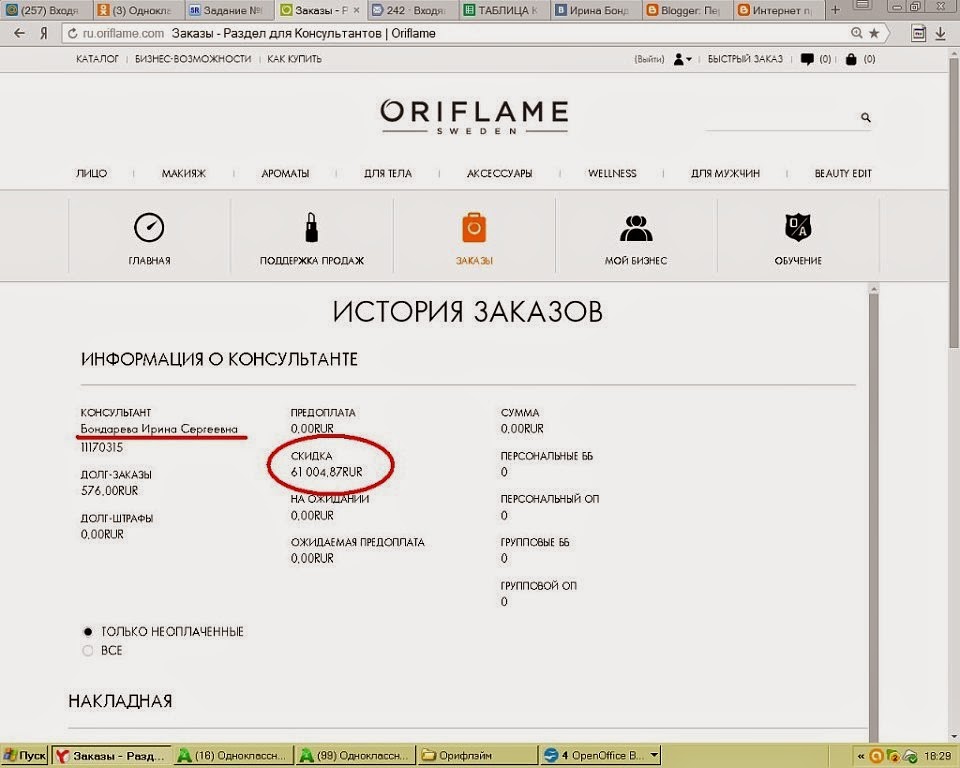Open the Поддержка продаж lipstick icon
Screen dimensions: 960x768
312,227
